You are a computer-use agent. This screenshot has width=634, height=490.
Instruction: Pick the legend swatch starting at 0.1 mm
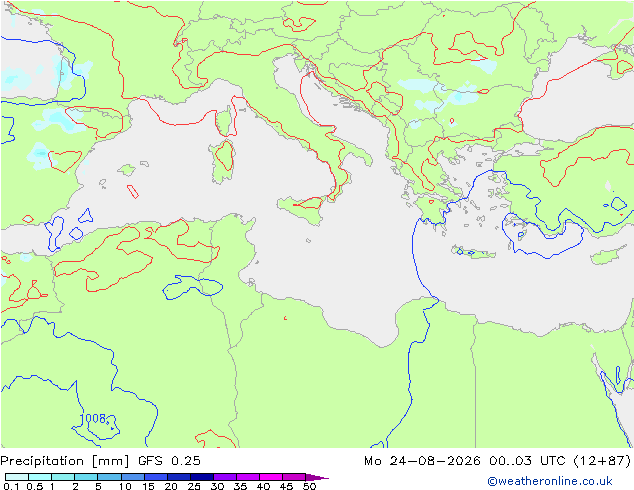[x=17, y=477]
